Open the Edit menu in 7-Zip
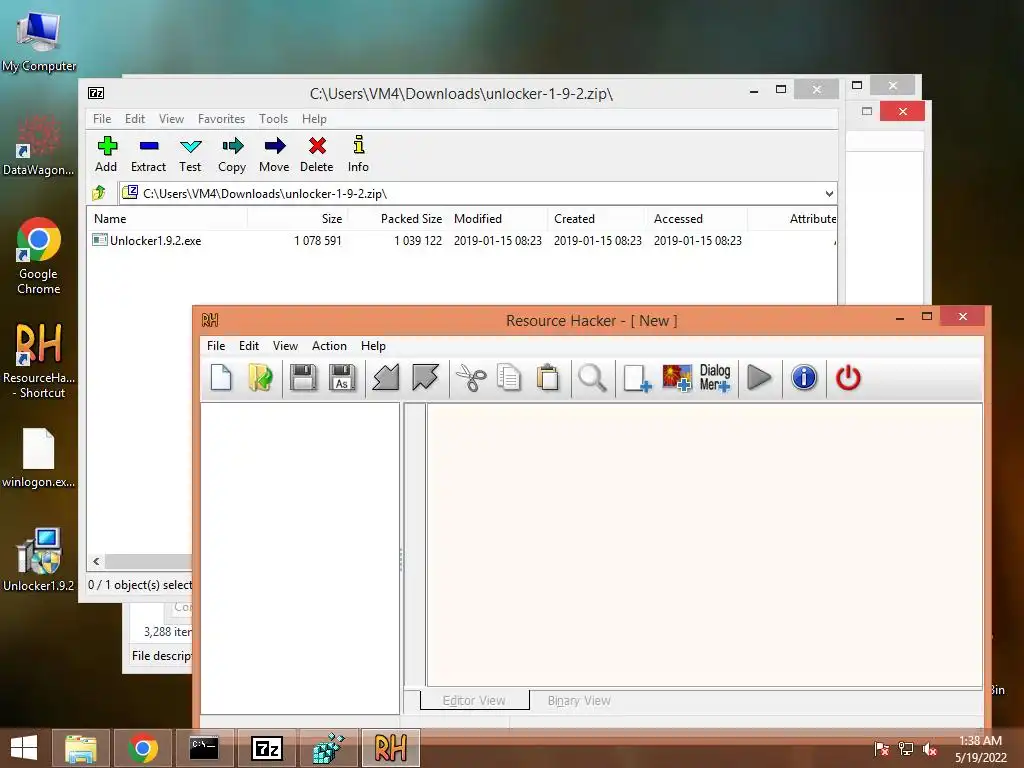 coord(135,119)
